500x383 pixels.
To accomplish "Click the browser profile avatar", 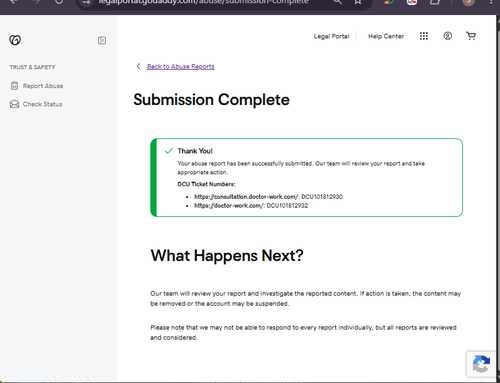I will 468,2.
